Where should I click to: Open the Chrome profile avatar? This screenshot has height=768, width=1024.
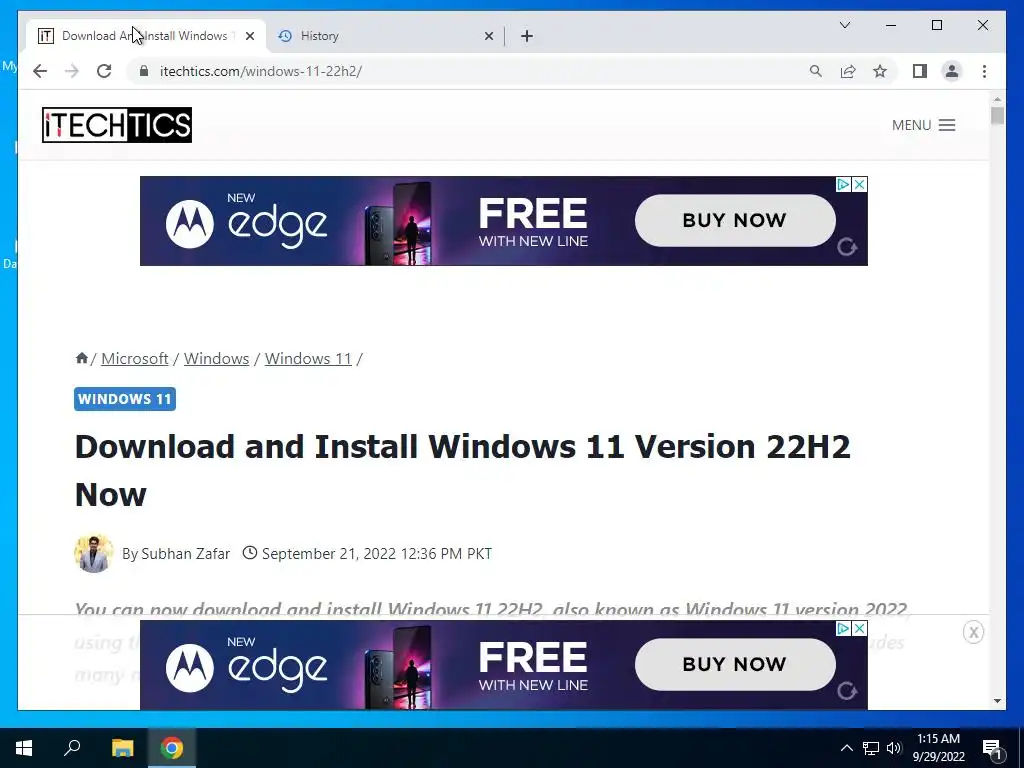click(952, 71)
